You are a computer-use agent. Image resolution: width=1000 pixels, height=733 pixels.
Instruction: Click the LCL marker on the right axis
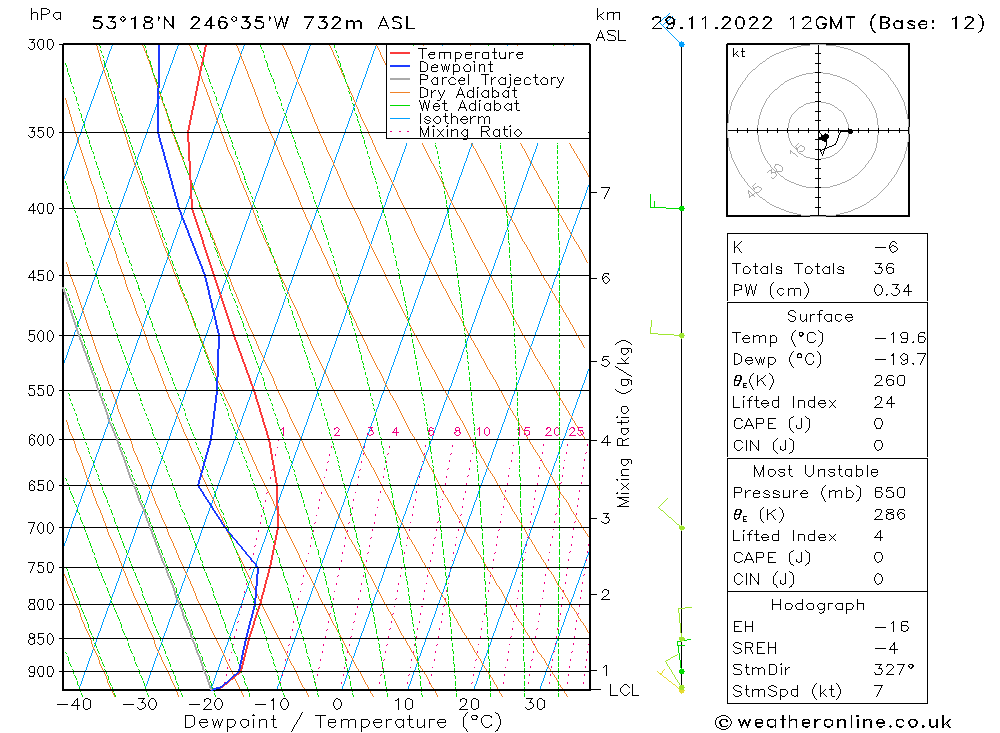point(623,690)
